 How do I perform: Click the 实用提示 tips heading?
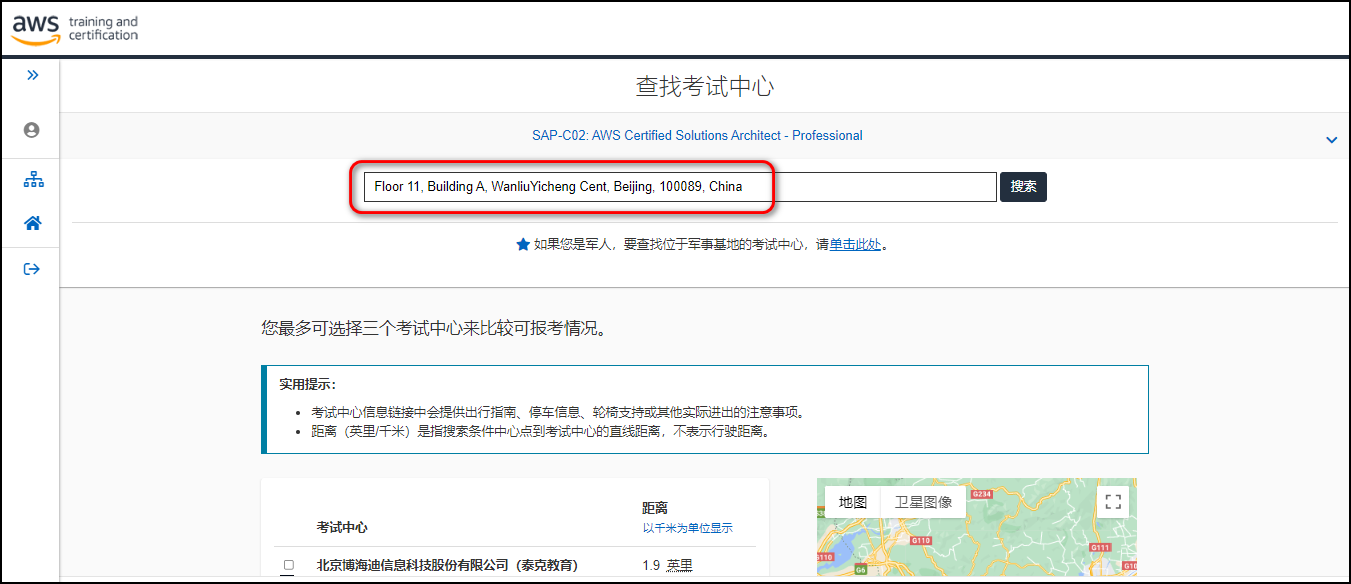click(x=308, y=384)
